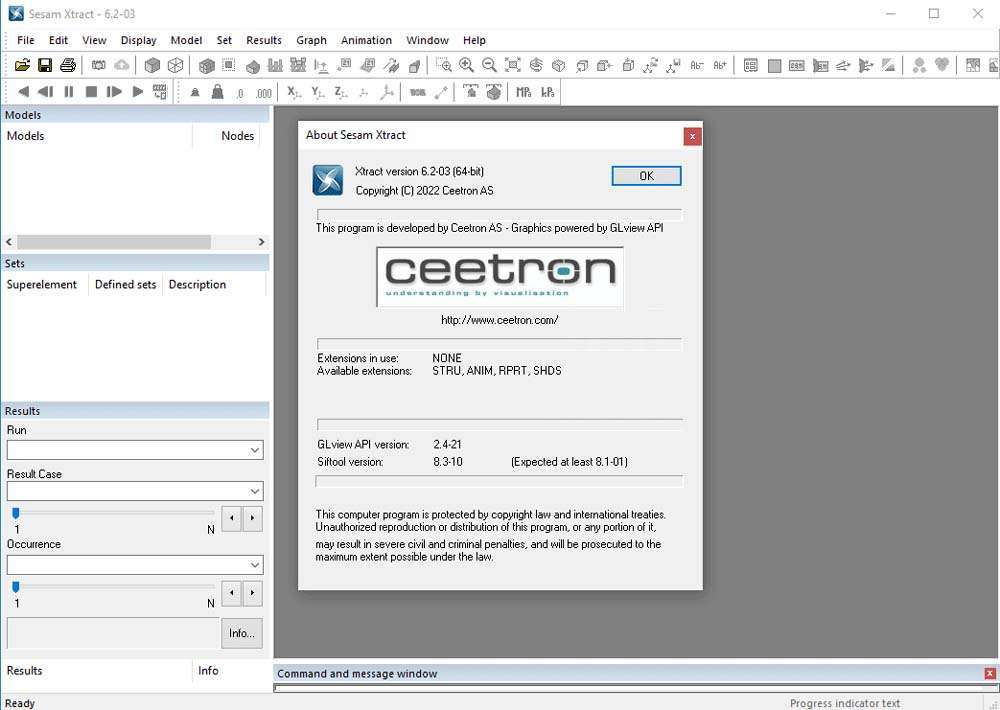The width and height of the screenshot is (1000, 710).
Task: Click the play backward animation button
Action: pos(23,92)
